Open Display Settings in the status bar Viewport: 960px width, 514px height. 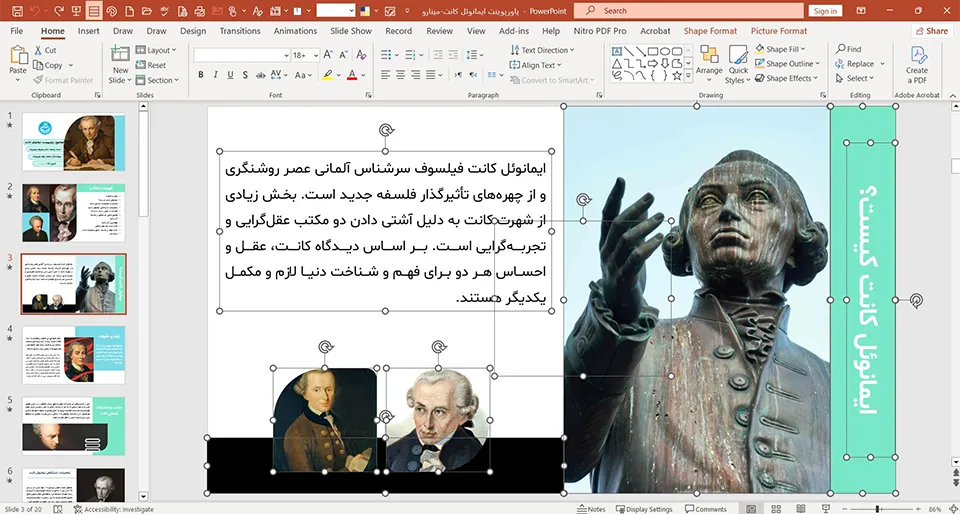[644, 509]
